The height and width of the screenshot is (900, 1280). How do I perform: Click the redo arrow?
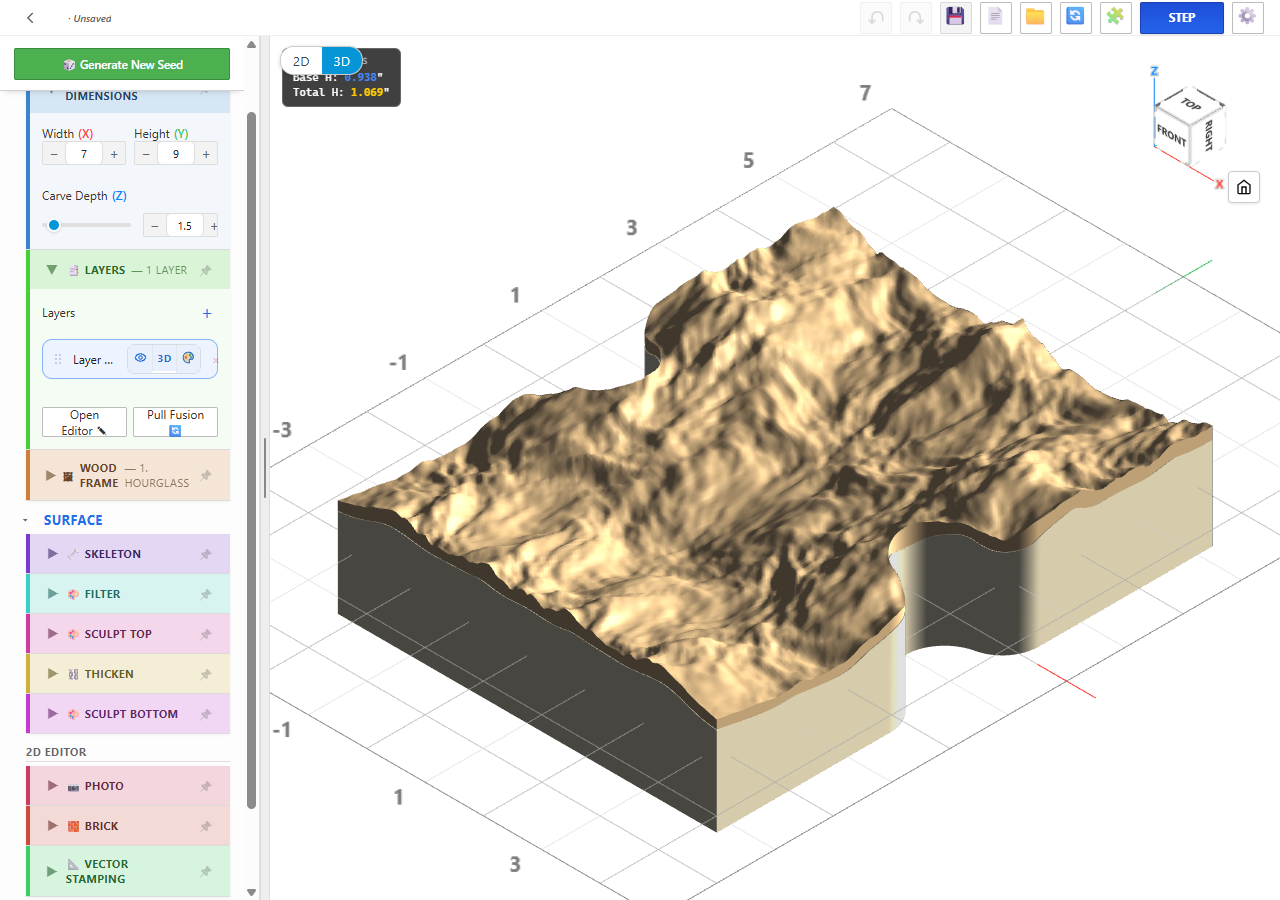[x=916, y=18]
